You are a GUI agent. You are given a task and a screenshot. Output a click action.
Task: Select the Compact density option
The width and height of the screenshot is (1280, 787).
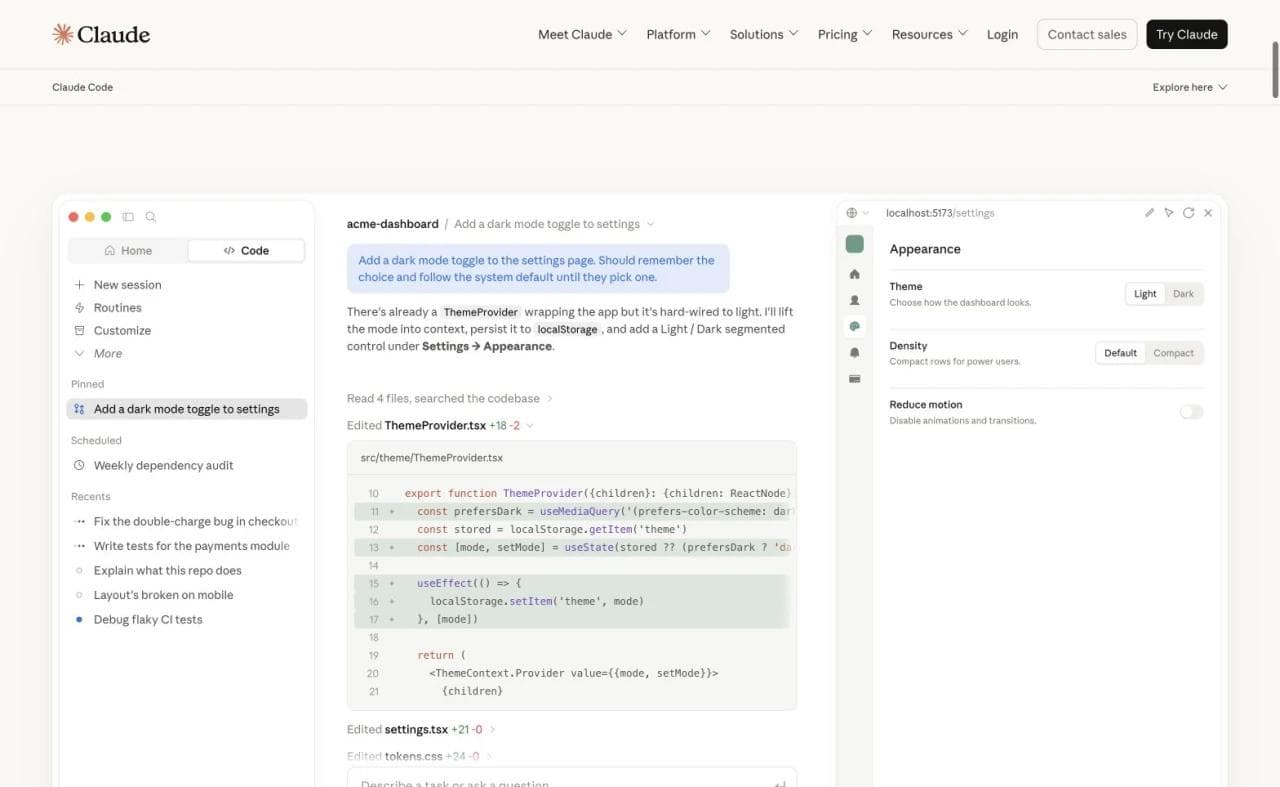pos(1173,353)
